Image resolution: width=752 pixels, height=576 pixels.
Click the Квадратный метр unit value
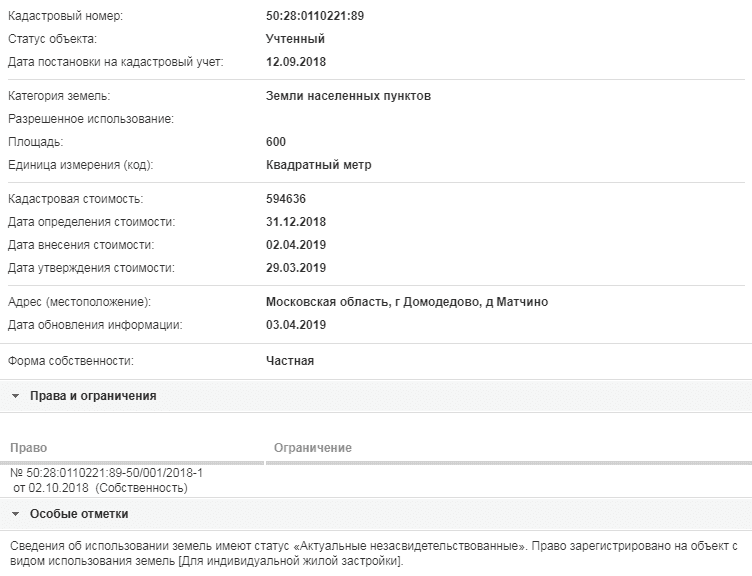(319, 165)
